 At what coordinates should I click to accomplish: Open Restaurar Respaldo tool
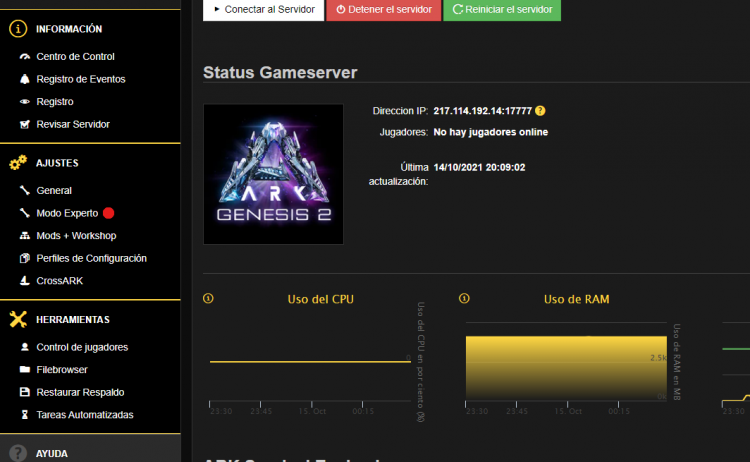coord(80,392)
